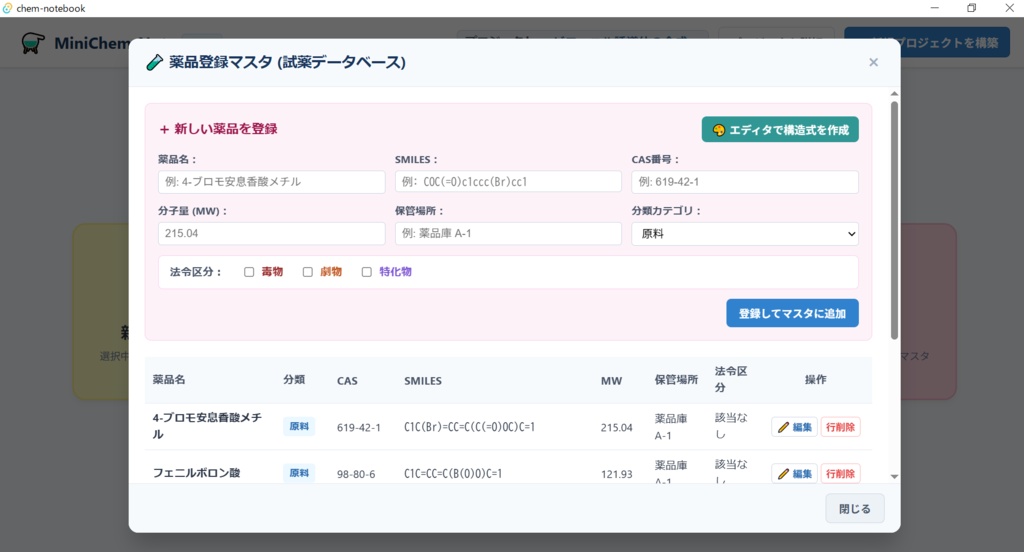Check the 特化物 checkbox
This screenshot has width=1024, height=552.
(366, 272)
